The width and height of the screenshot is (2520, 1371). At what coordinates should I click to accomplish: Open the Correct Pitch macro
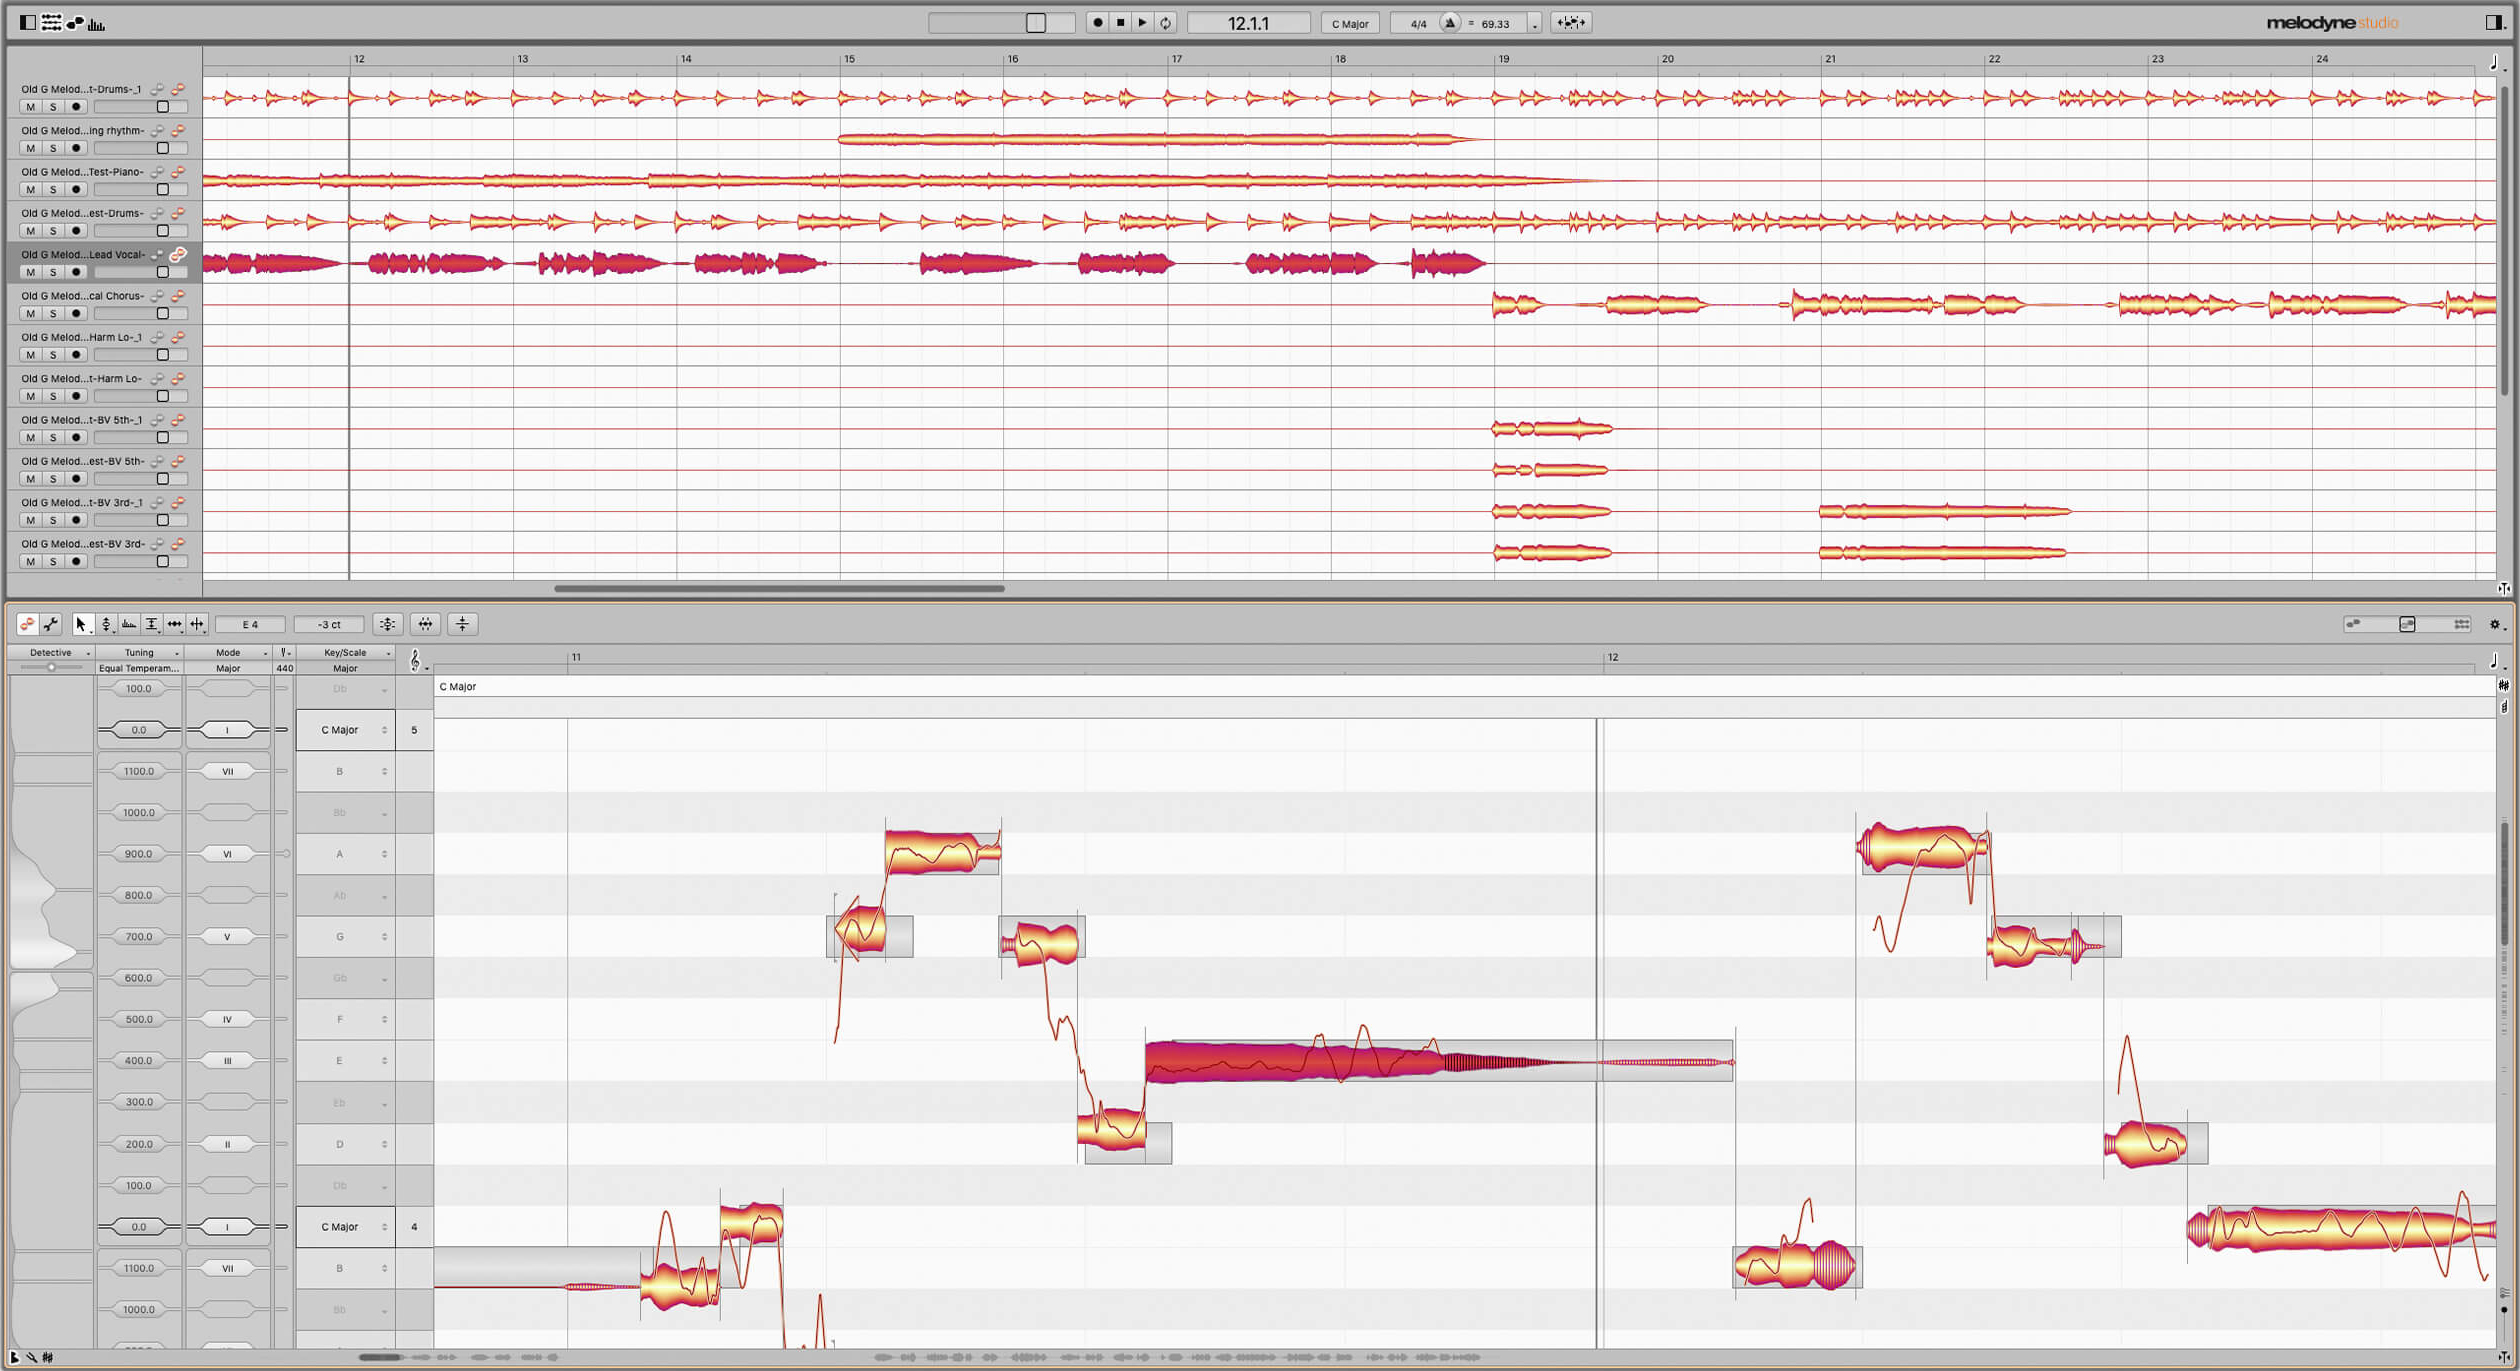pos(387,624)
